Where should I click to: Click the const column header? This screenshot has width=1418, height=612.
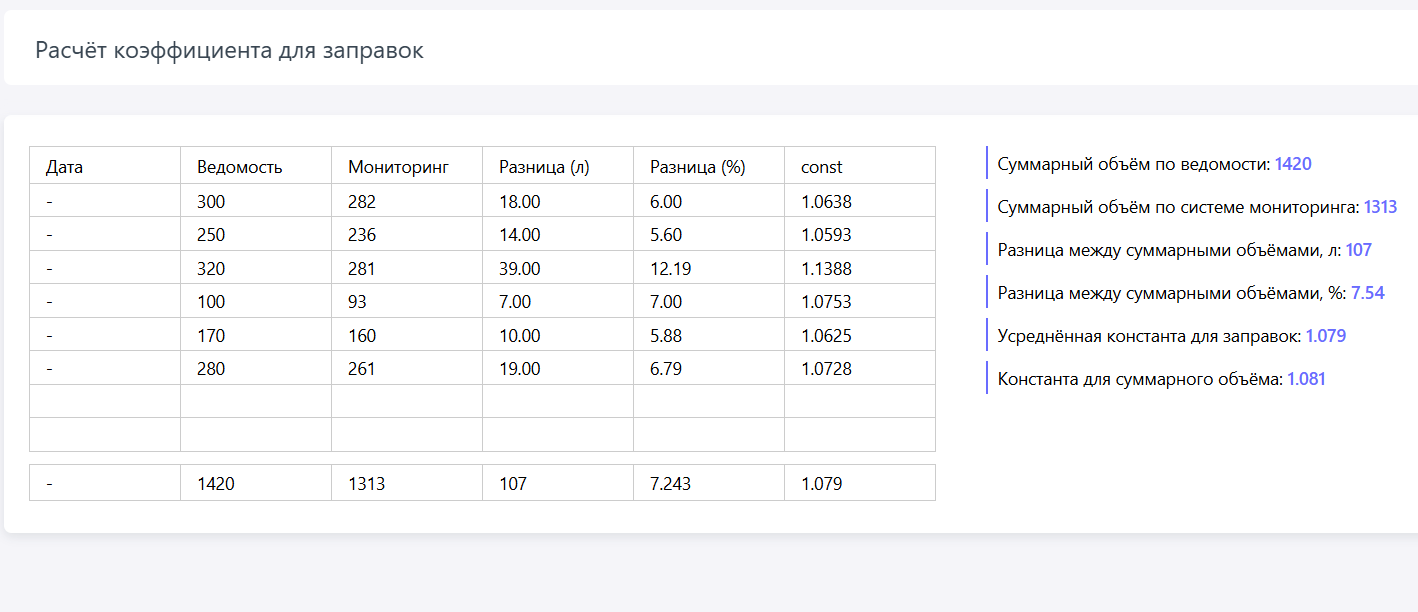tap(859, 167)
